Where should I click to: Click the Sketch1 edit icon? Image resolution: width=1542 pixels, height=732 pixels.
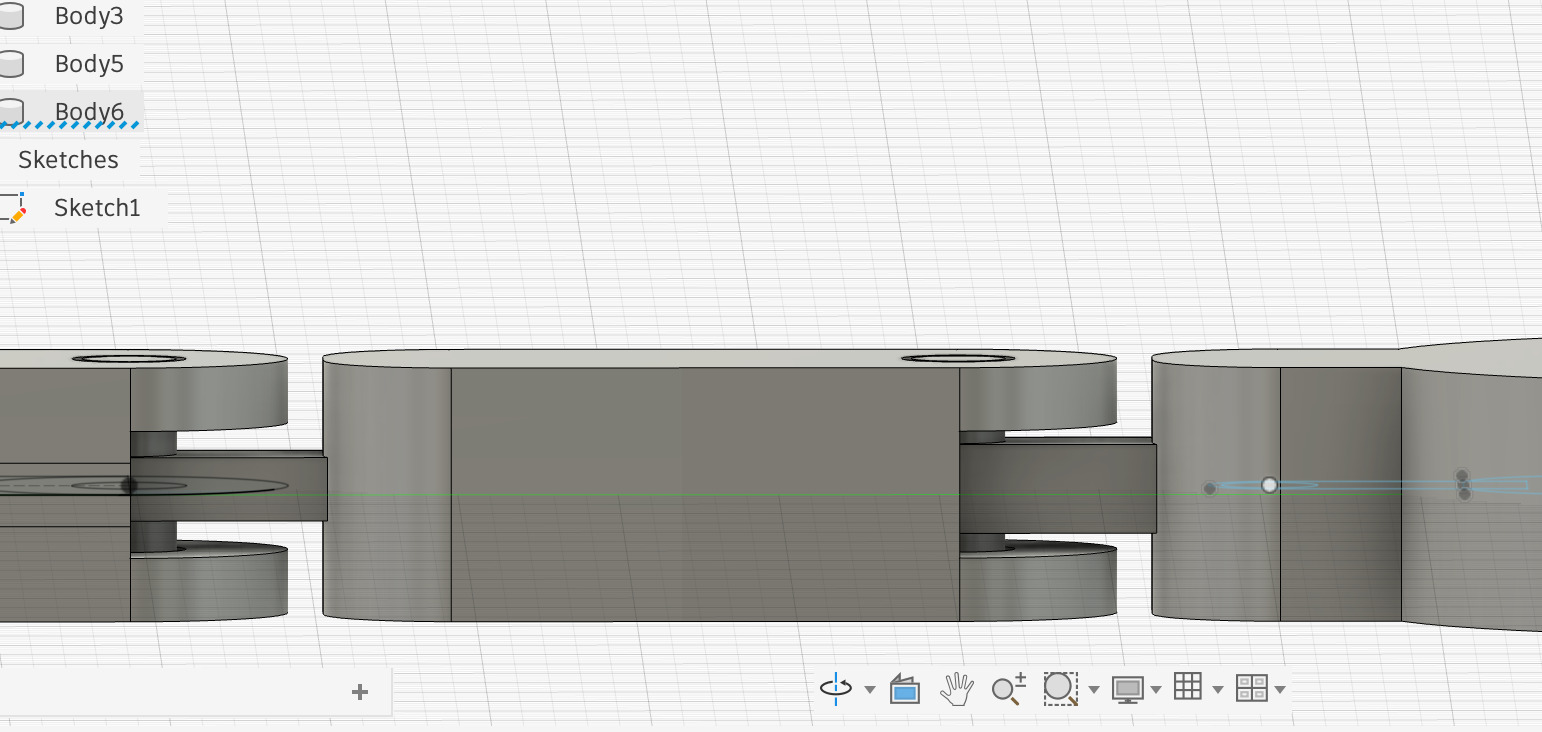pyautogui.click(x=15, y=209)
